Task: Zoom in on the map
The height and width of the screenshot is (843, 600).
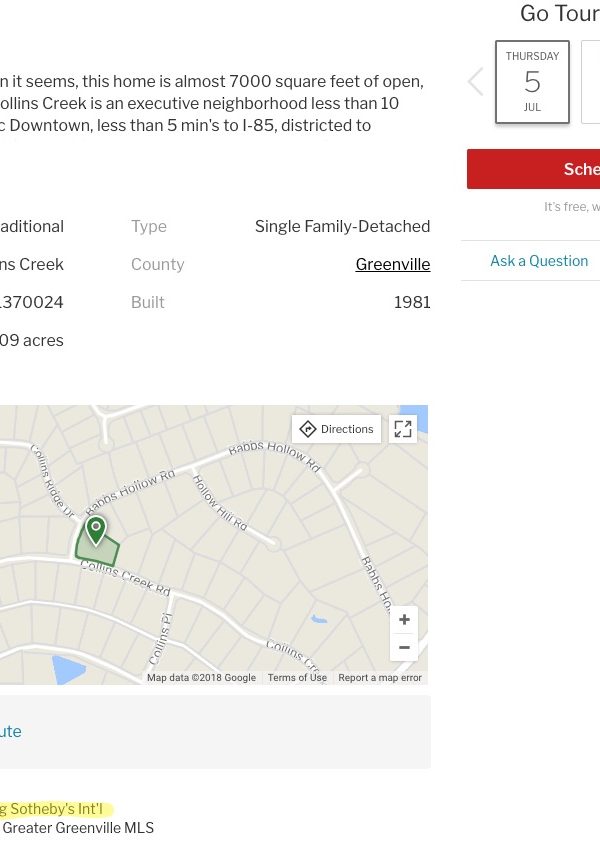Action: (404, 620)
